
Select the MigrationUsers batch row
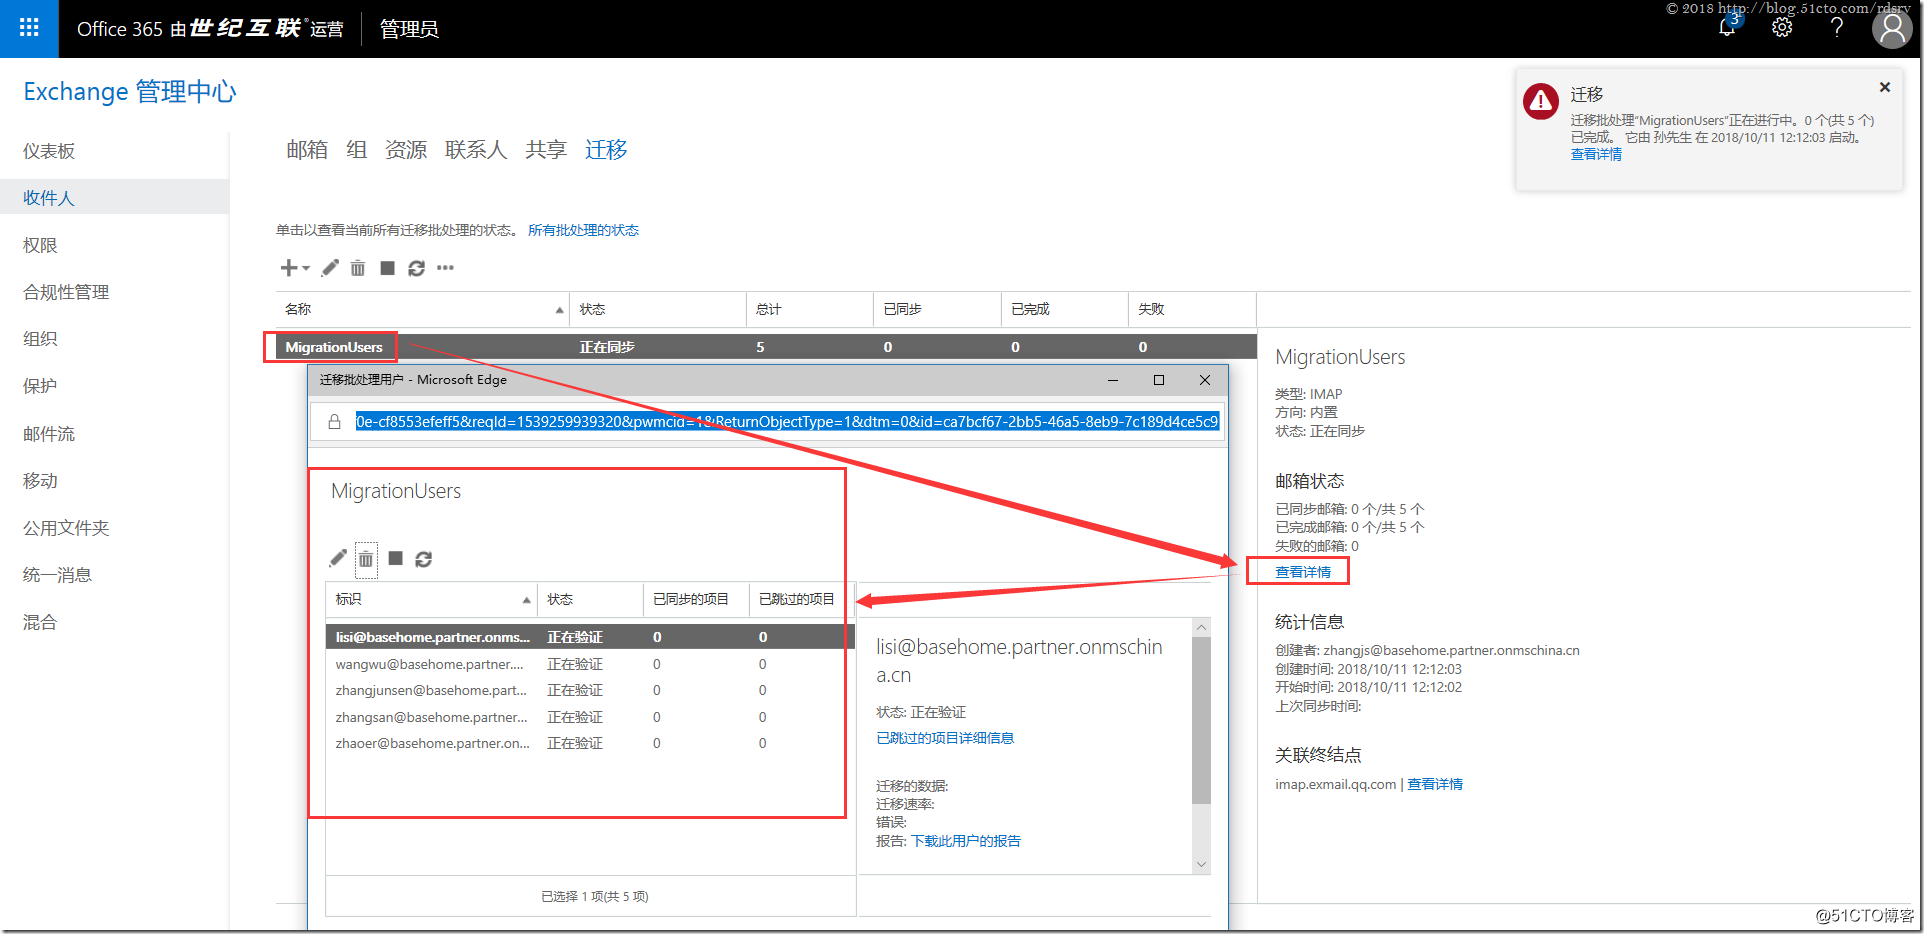pyautogui.click(x=766, y=347)
